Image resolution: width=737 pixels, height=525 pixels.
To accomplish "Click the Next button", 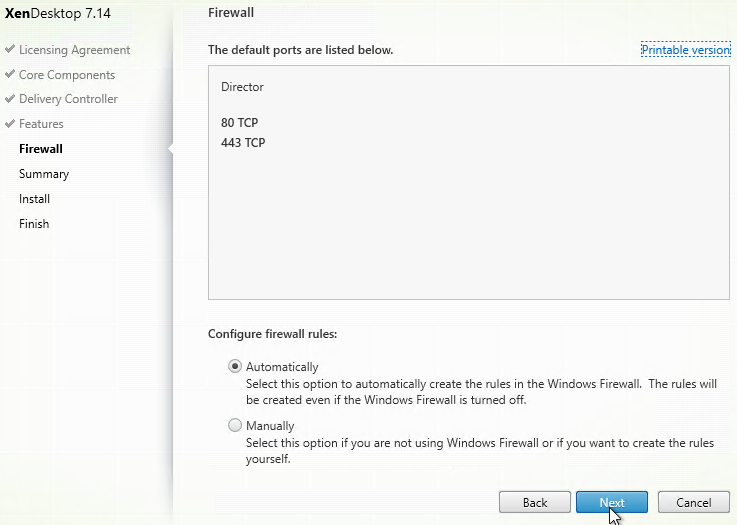I will (x=612, y=502).
